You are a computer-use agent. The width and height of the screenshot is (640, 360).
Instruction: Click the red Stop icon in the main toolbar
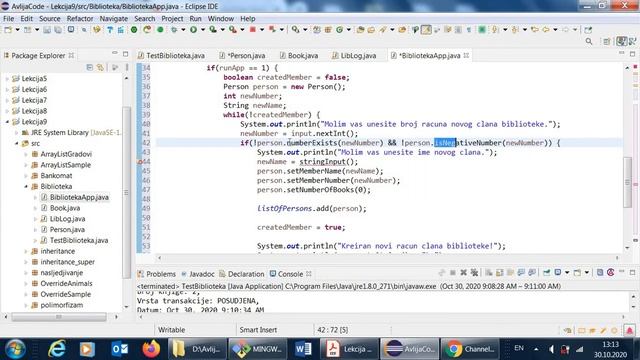tap(253, 30)
